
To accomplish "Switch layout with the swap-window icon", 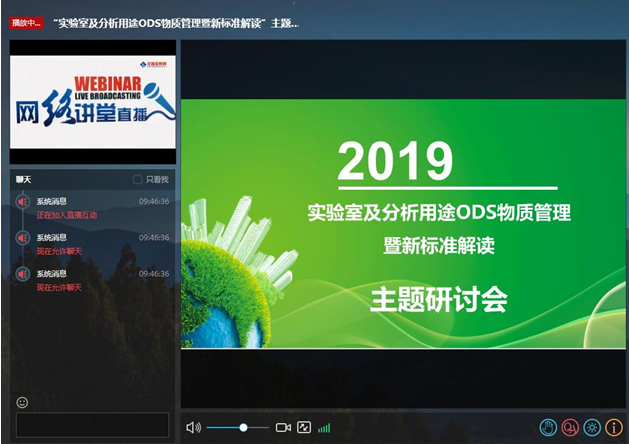I will point(304,427).
